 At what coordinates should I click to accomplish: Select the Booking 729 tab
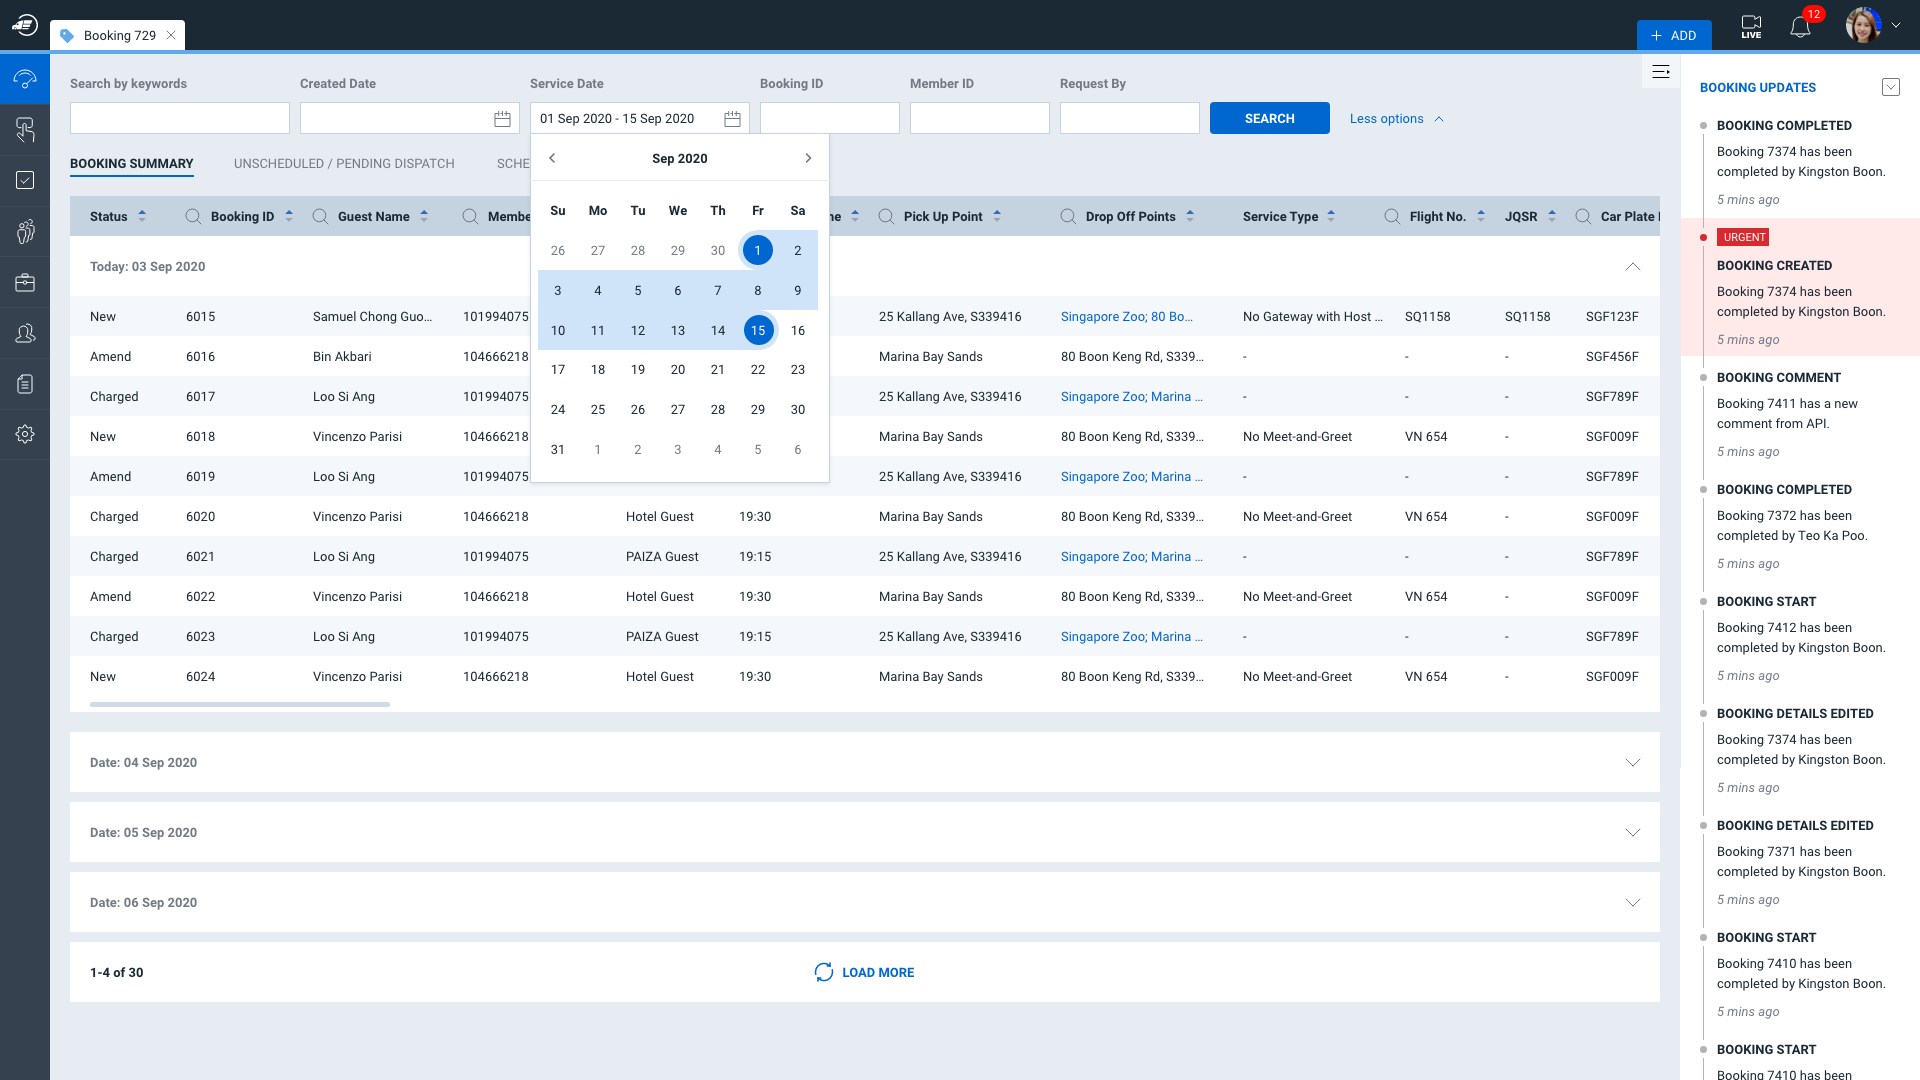pyautogui.click(x=118, y=35)
